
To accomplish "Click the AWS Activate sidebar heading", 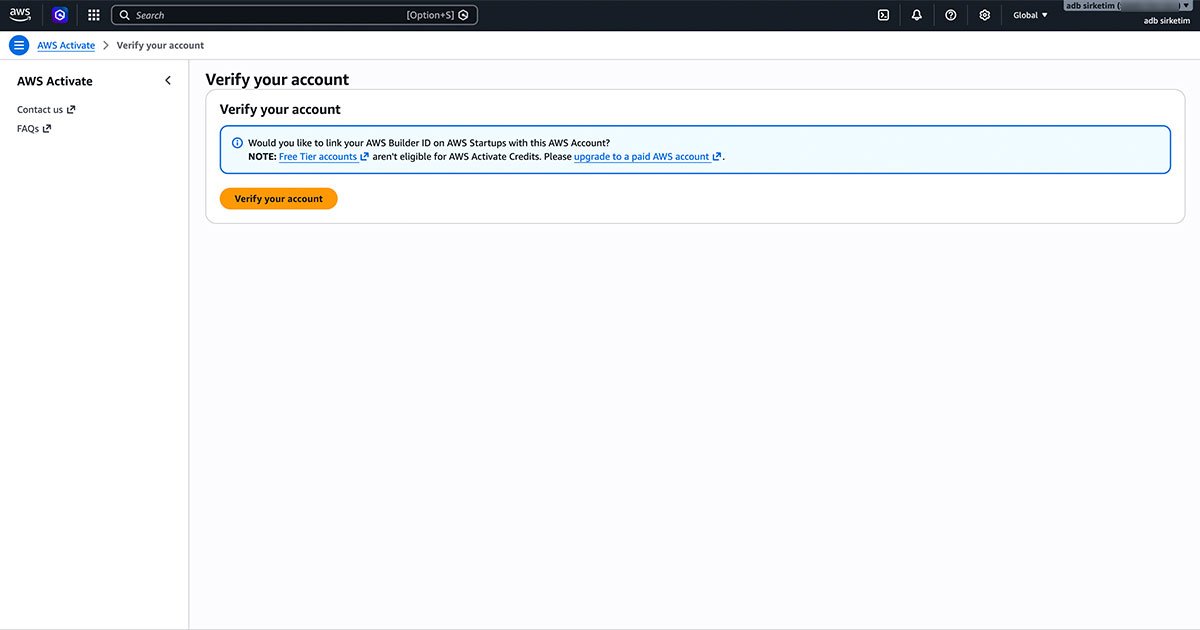I will click(x=55, y=81).
